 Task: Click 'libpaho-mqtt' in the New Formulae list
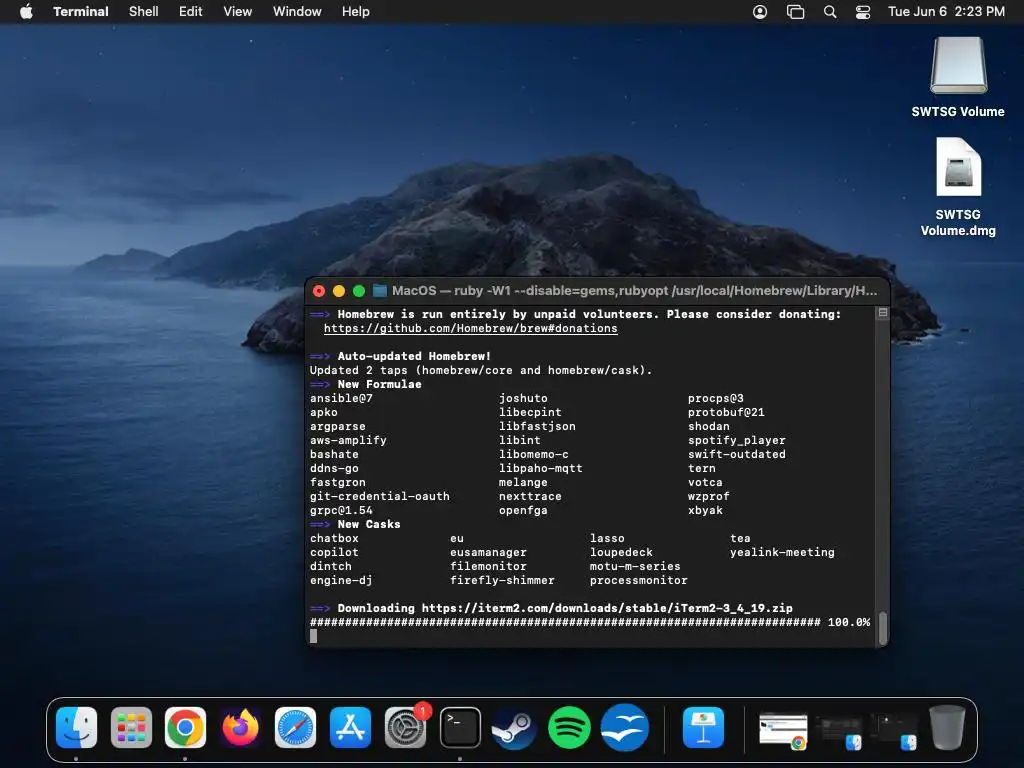coord(541,468)
